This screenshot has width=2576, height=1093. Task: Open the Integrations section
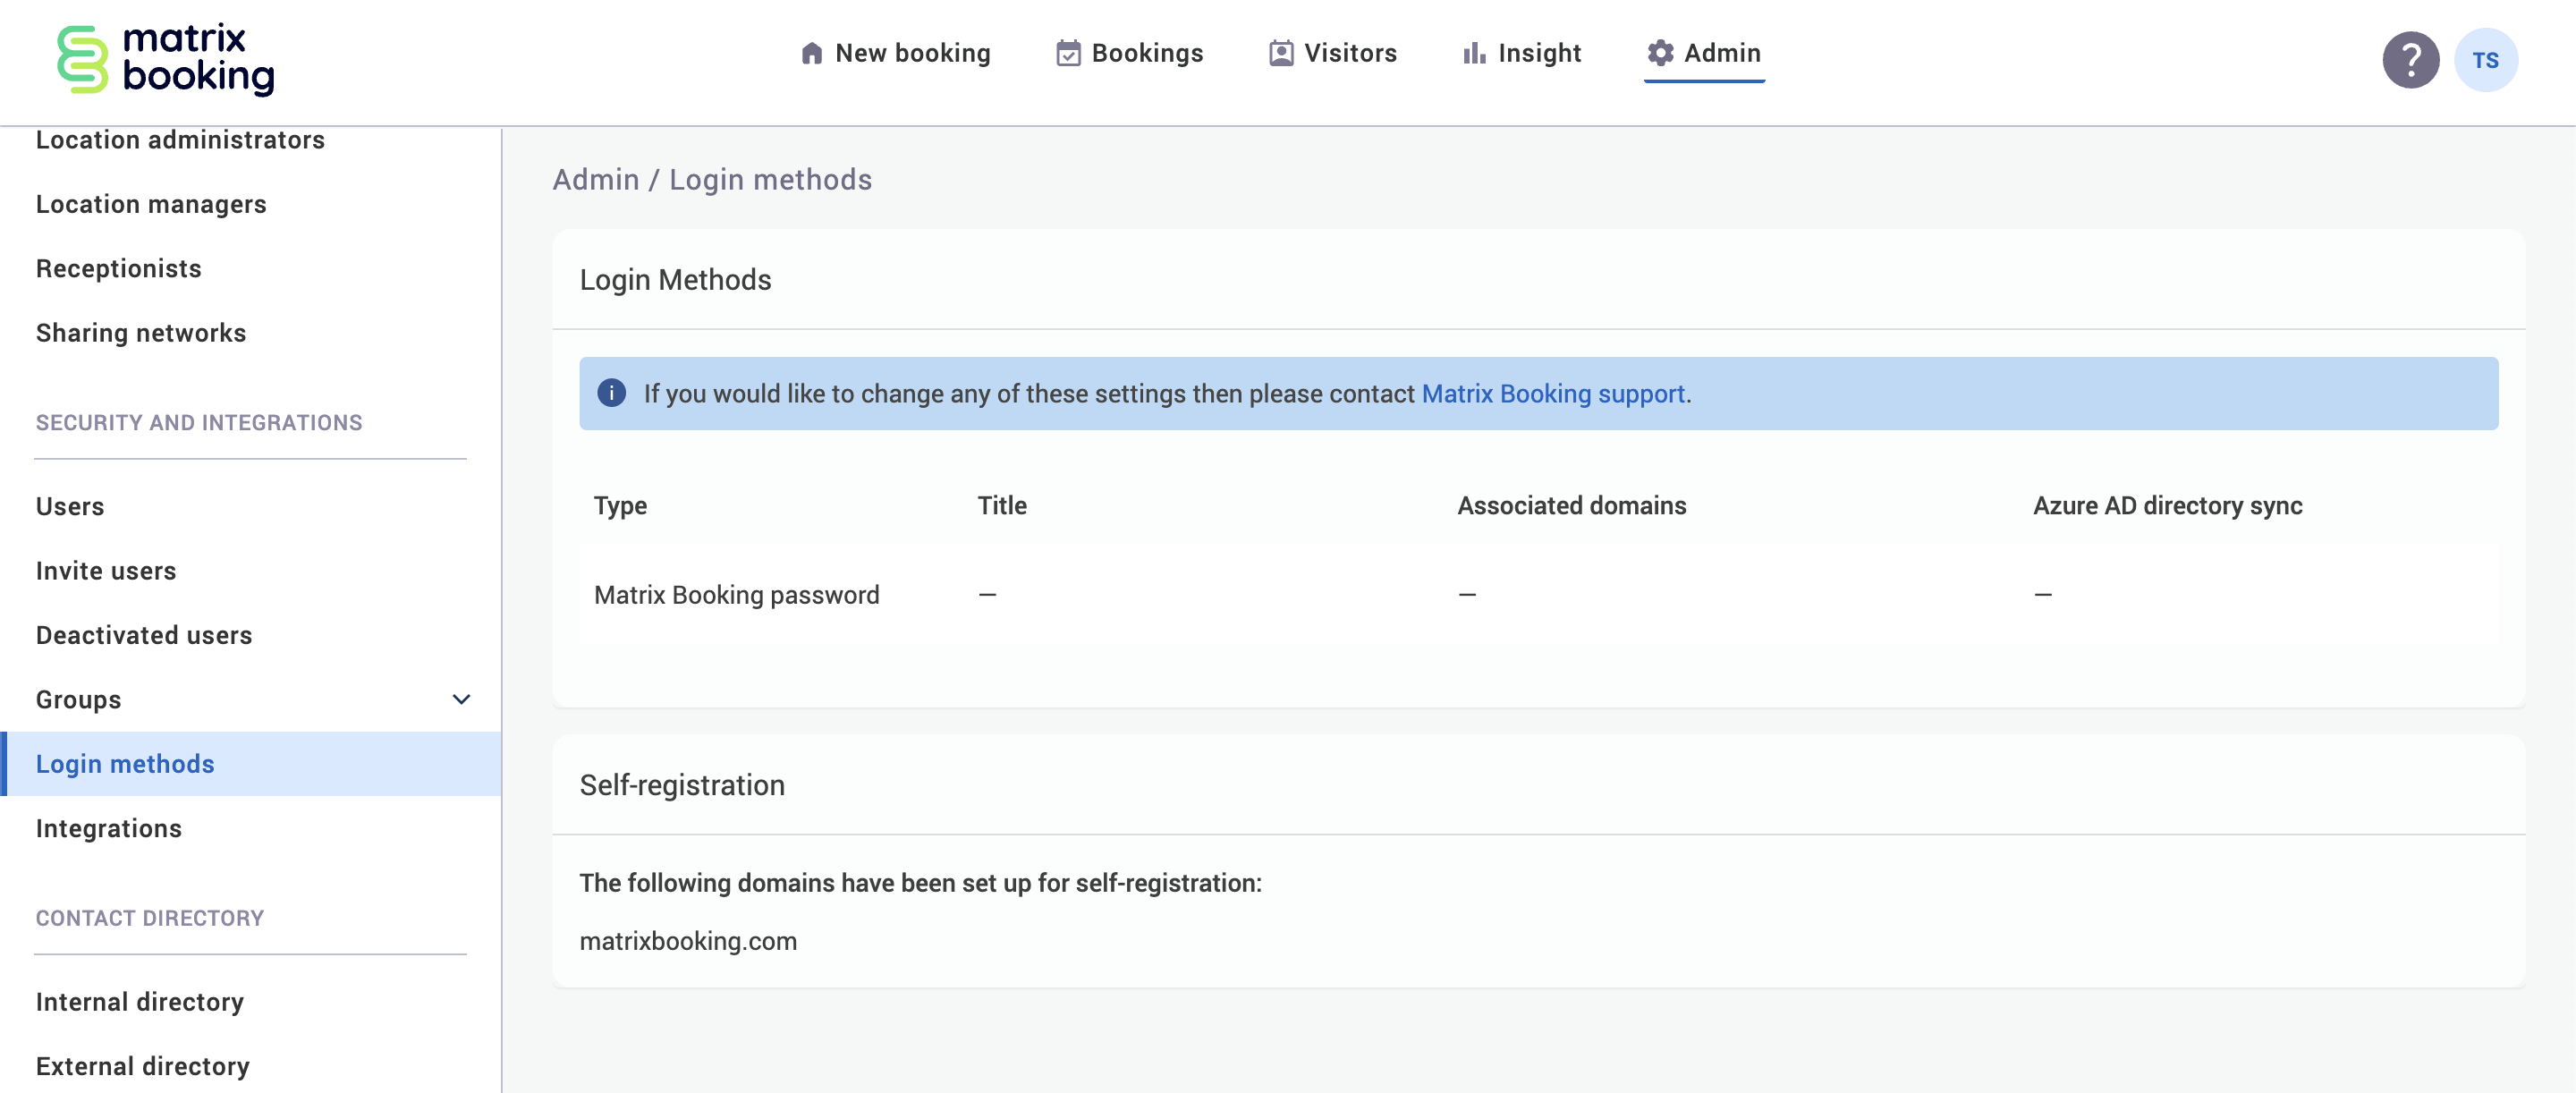pos(109,828)
